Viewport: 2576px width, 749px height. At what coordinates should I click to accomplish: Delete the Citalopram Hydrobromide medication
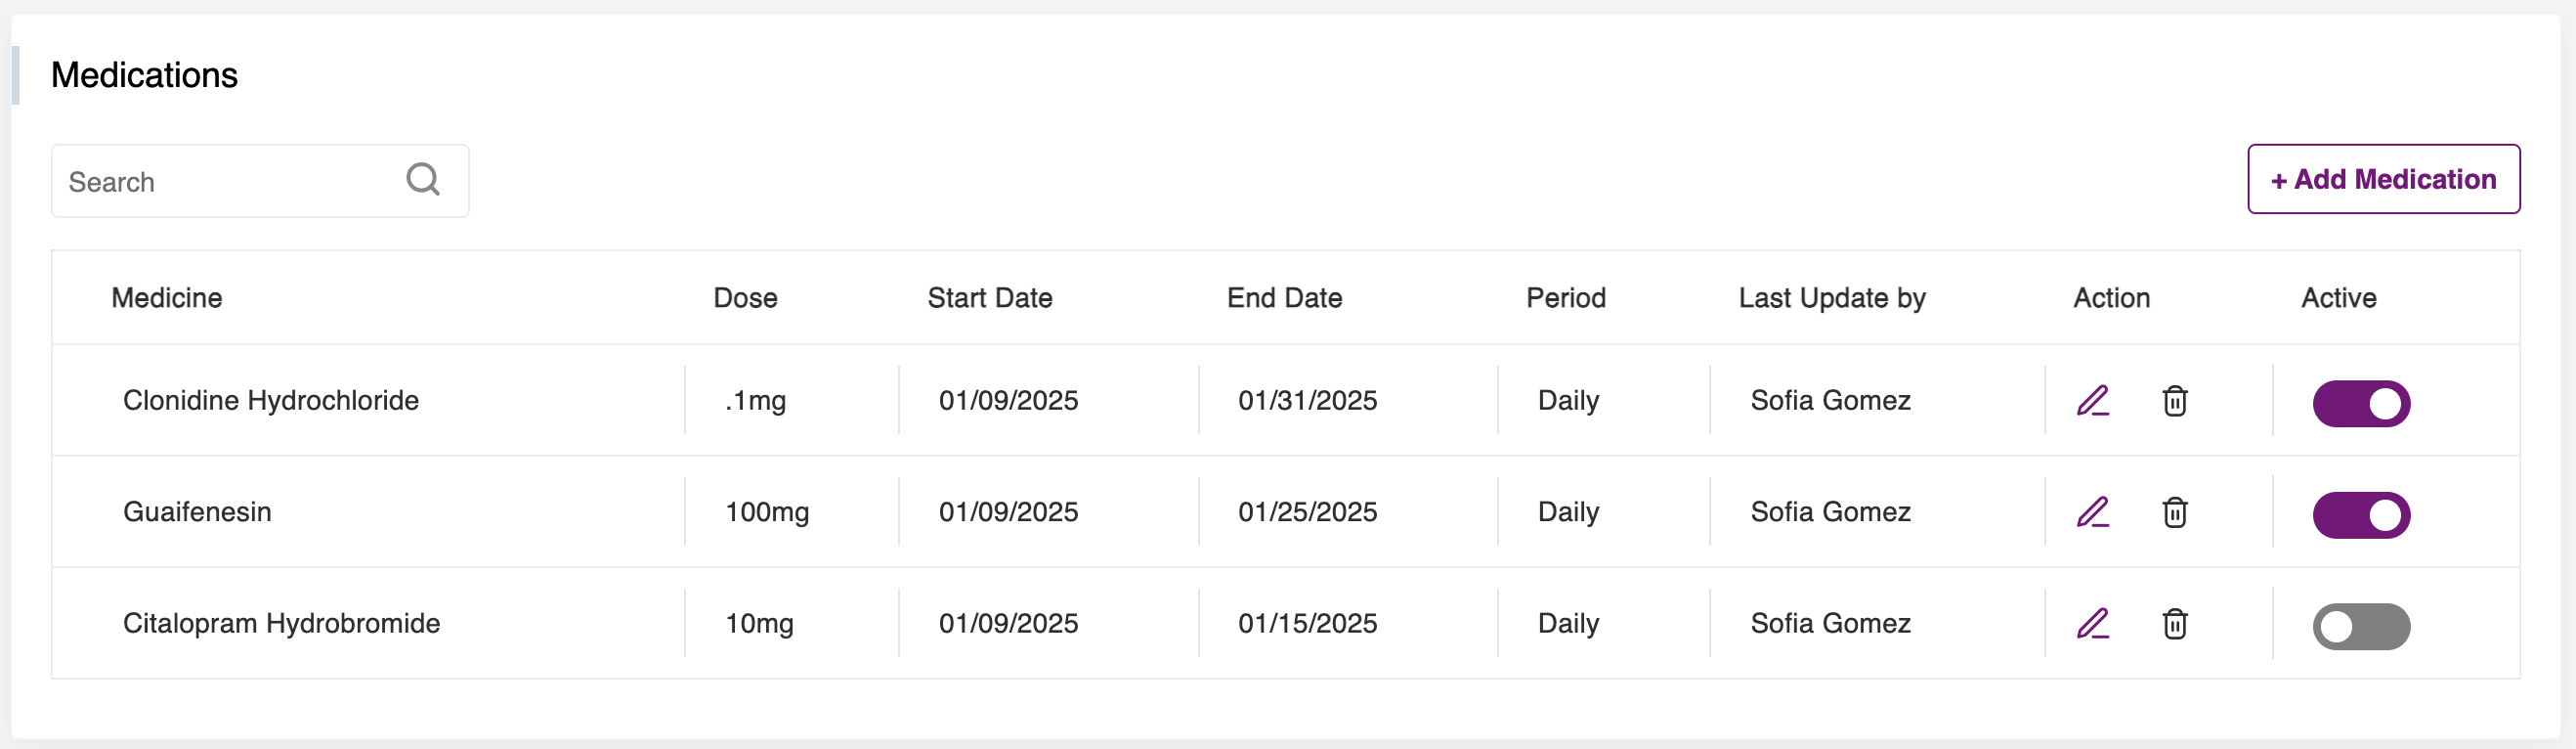coord(2174,624)
